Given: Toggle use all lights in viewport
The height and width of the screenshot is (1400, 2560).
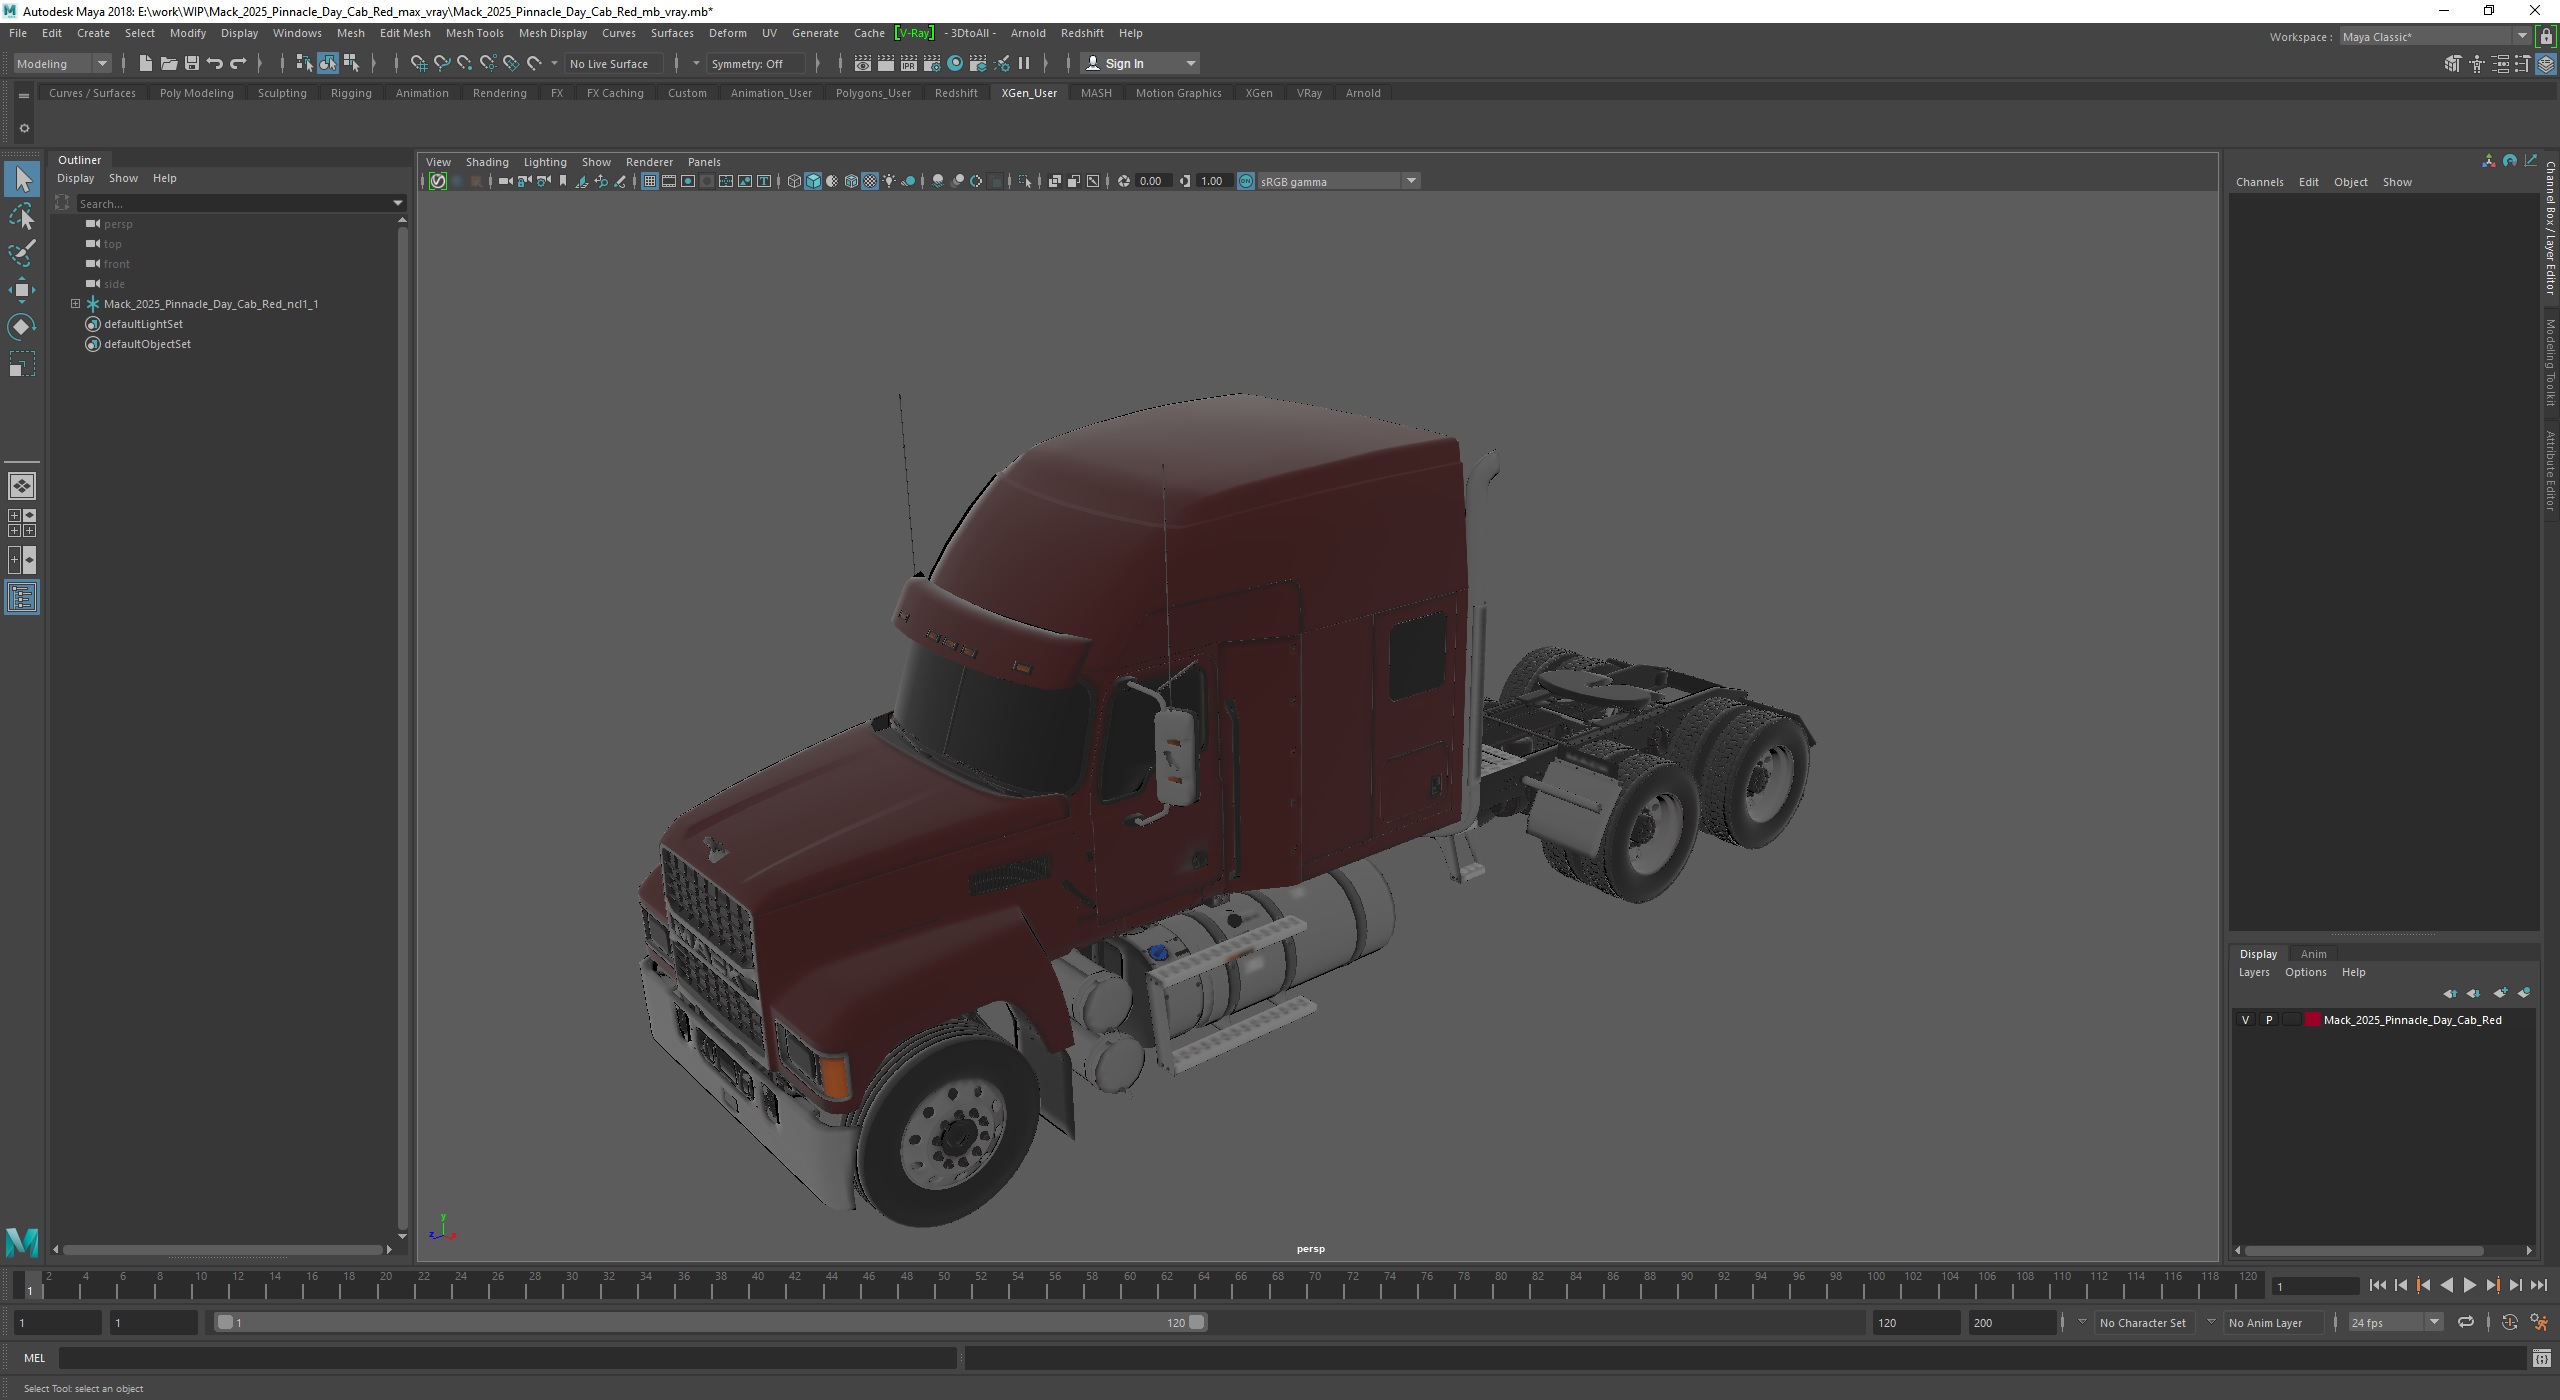Looking at the screenshot, I should [x=889, y=181].
